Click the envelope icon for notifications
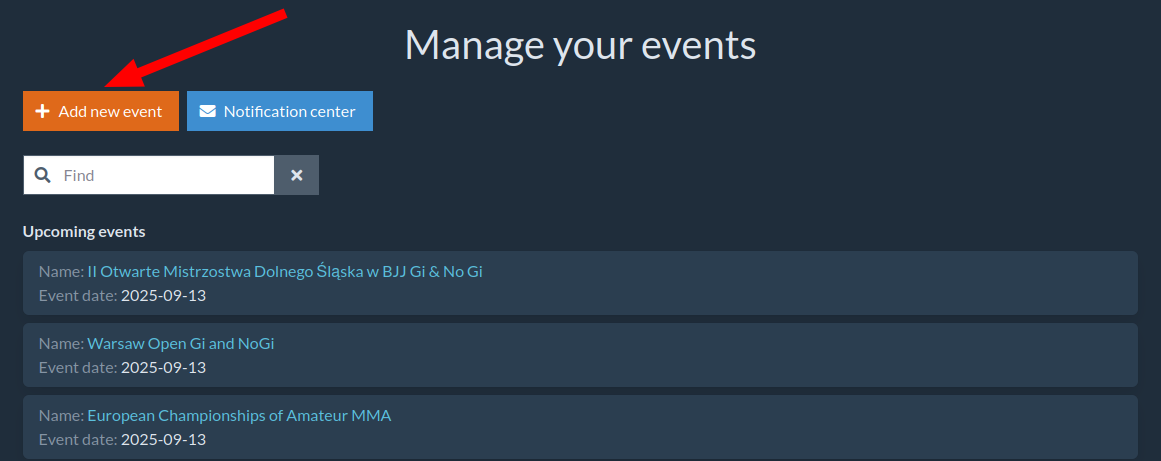1161x461 pixels. [207, 111]
